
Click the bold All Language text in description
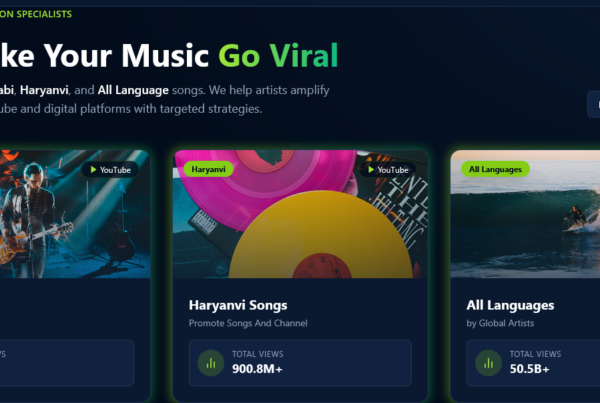click(133, 90)
